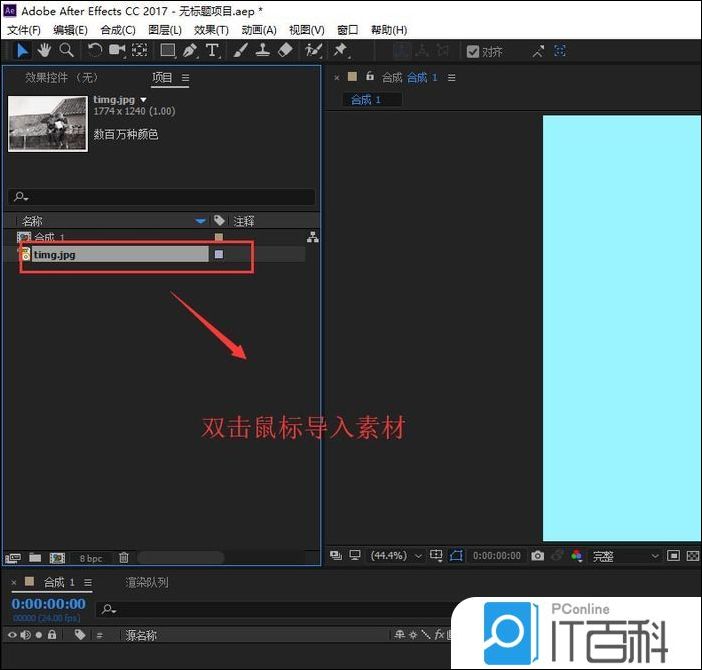Click the 8 bpc color depth button
Image resolution: width=702 pixels, height=670 pixels.
[91, 557]
